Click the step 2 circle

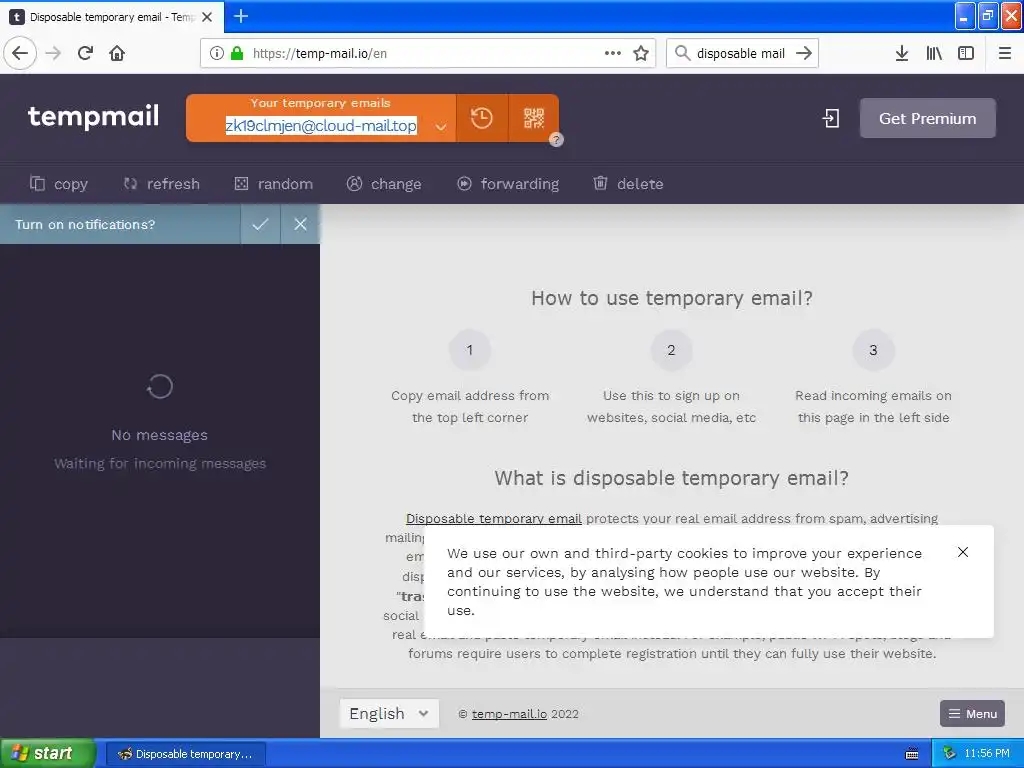[x=671, y=350]
